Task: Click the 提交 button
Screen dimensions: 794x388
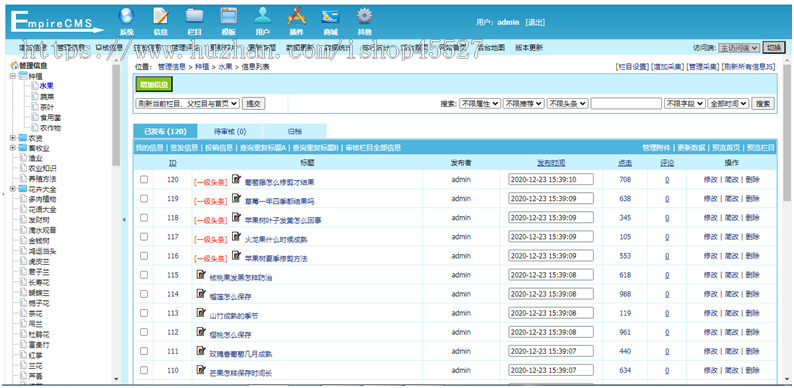Action: coord(253,103)
